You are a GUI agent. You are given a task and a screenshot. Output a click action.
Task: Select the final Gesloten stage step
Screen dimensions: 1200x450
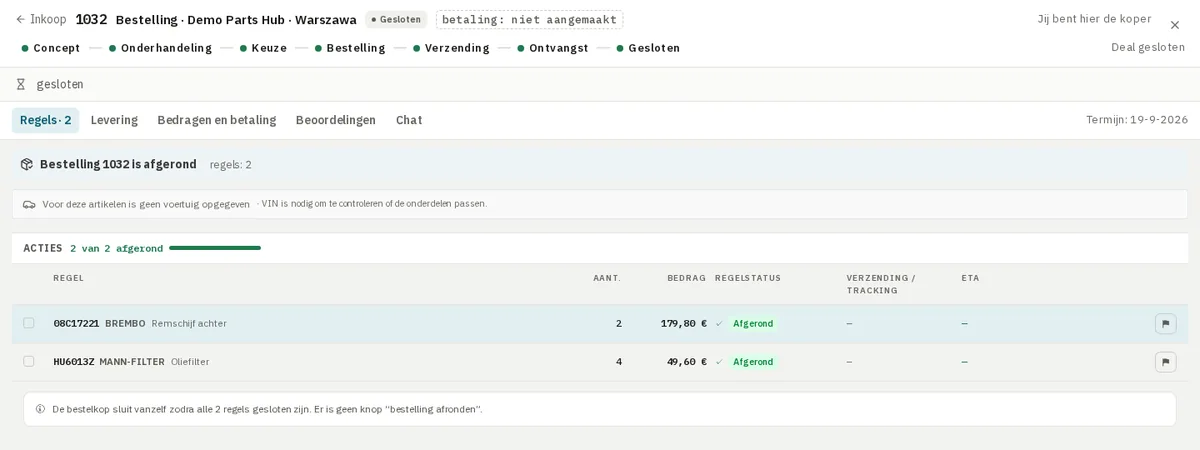[648, 48]
